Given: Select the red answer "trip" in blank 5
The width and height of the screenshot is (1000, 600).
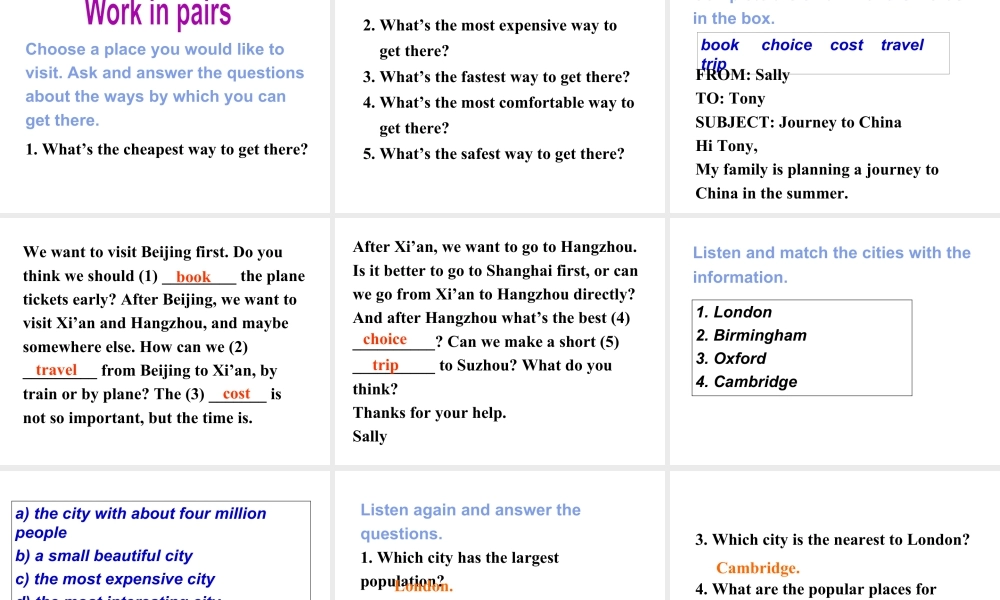Looking at the screenshot, I should pyautogui.click(x=385, y=365).
